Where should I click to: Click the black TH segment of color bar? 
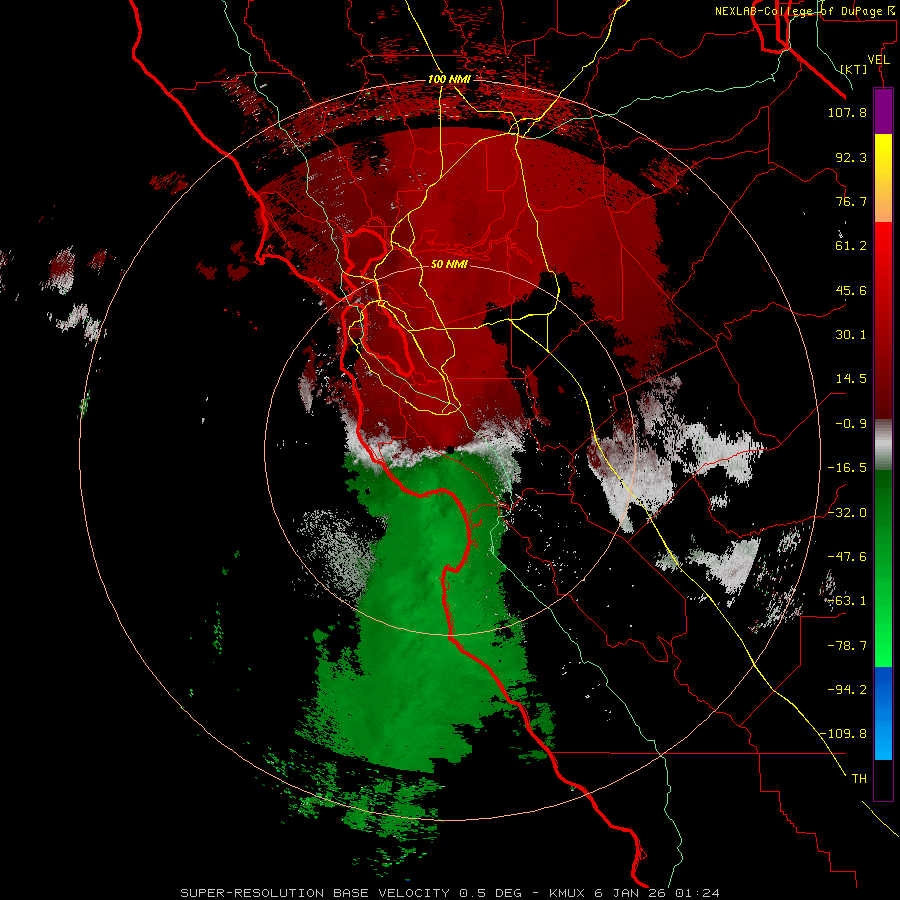(x=883, y=780)
